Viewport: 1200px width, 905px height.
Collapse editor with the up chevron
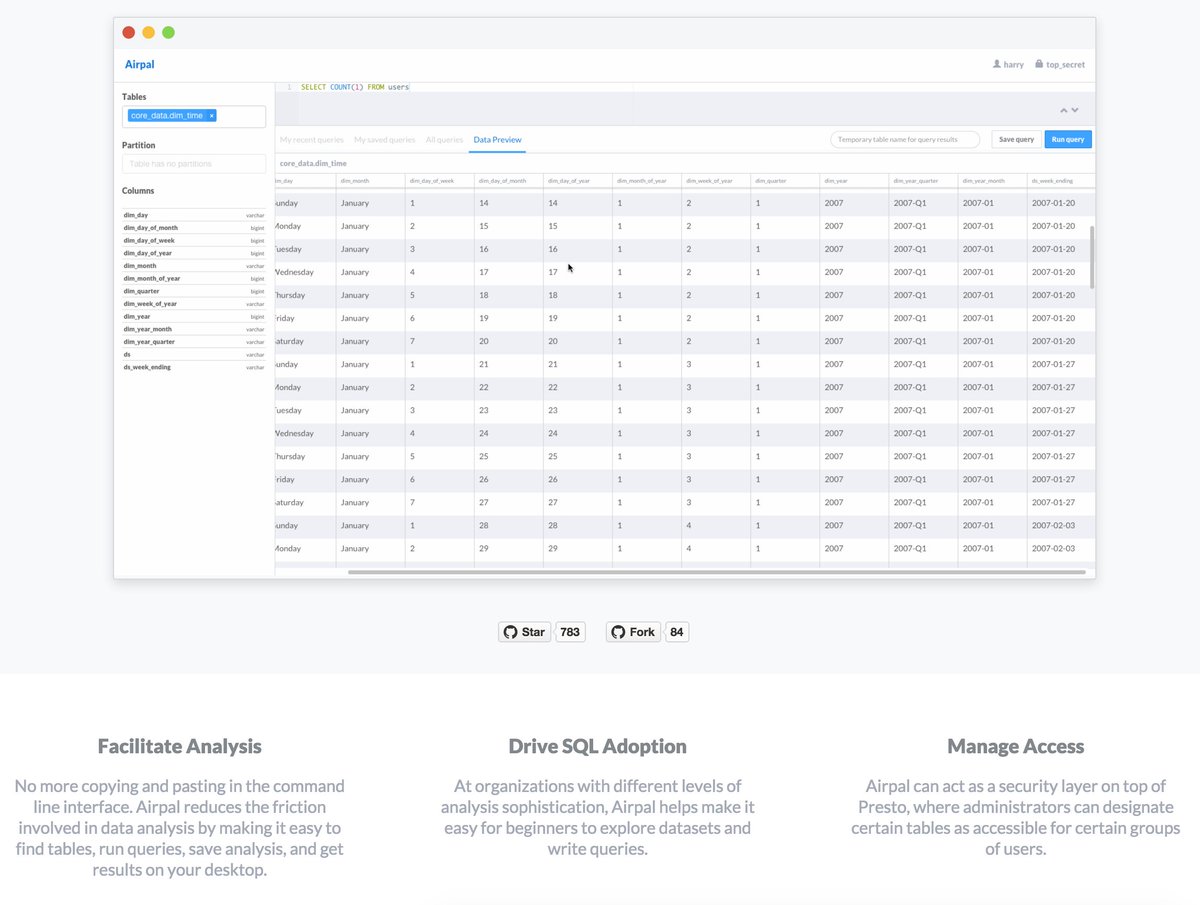click(1065, 110)
